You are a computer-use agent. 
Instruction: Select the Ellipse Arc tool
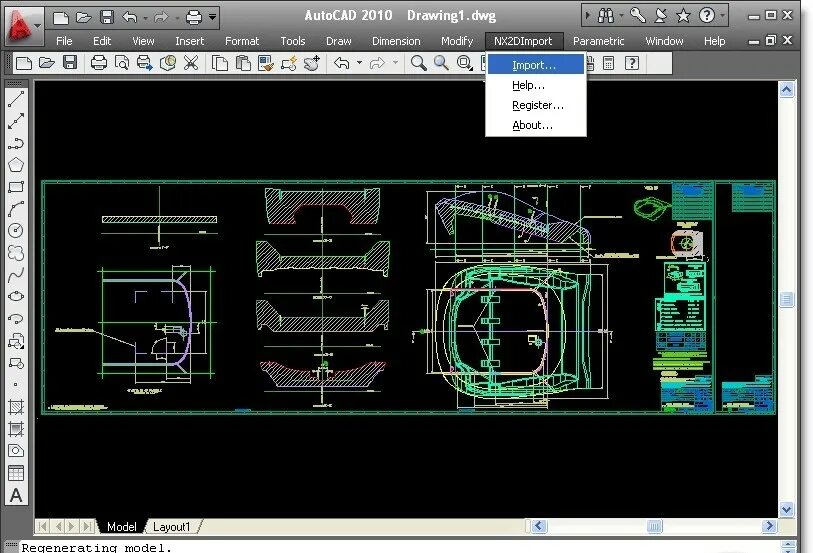click(x=16, y=319)
